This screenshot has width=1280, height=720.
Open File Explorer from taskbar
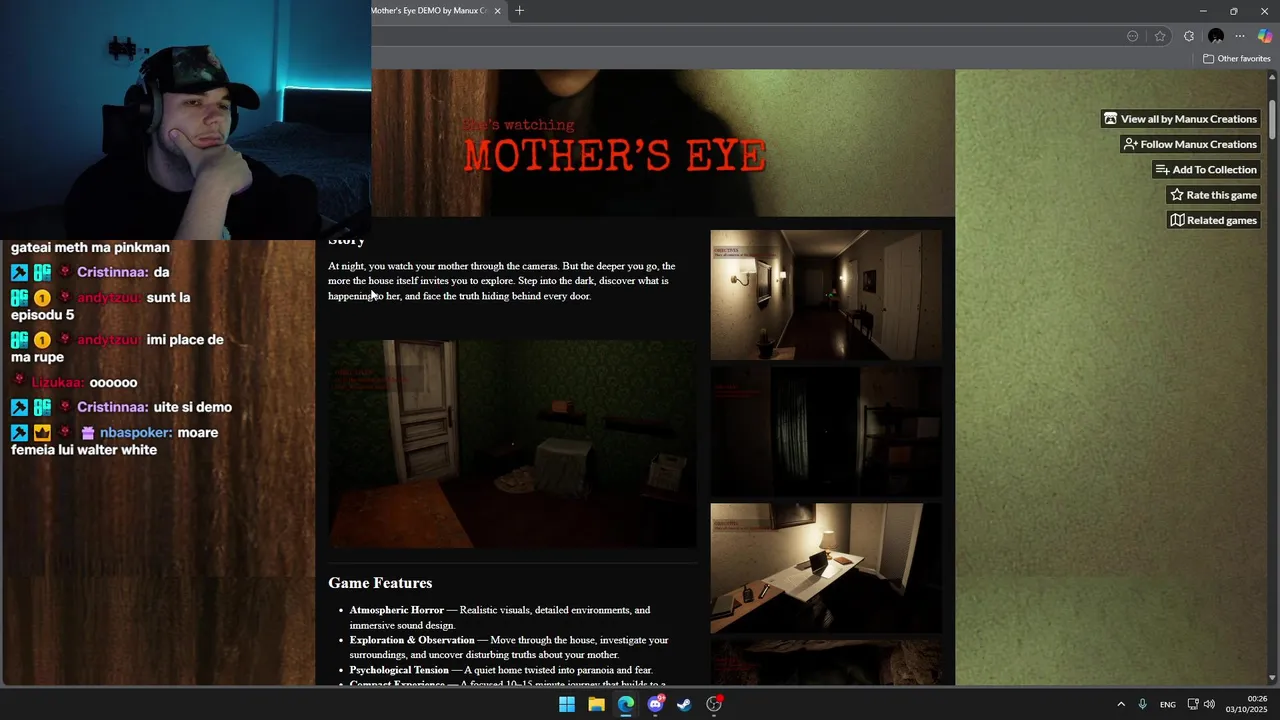(x=596, y=704)
